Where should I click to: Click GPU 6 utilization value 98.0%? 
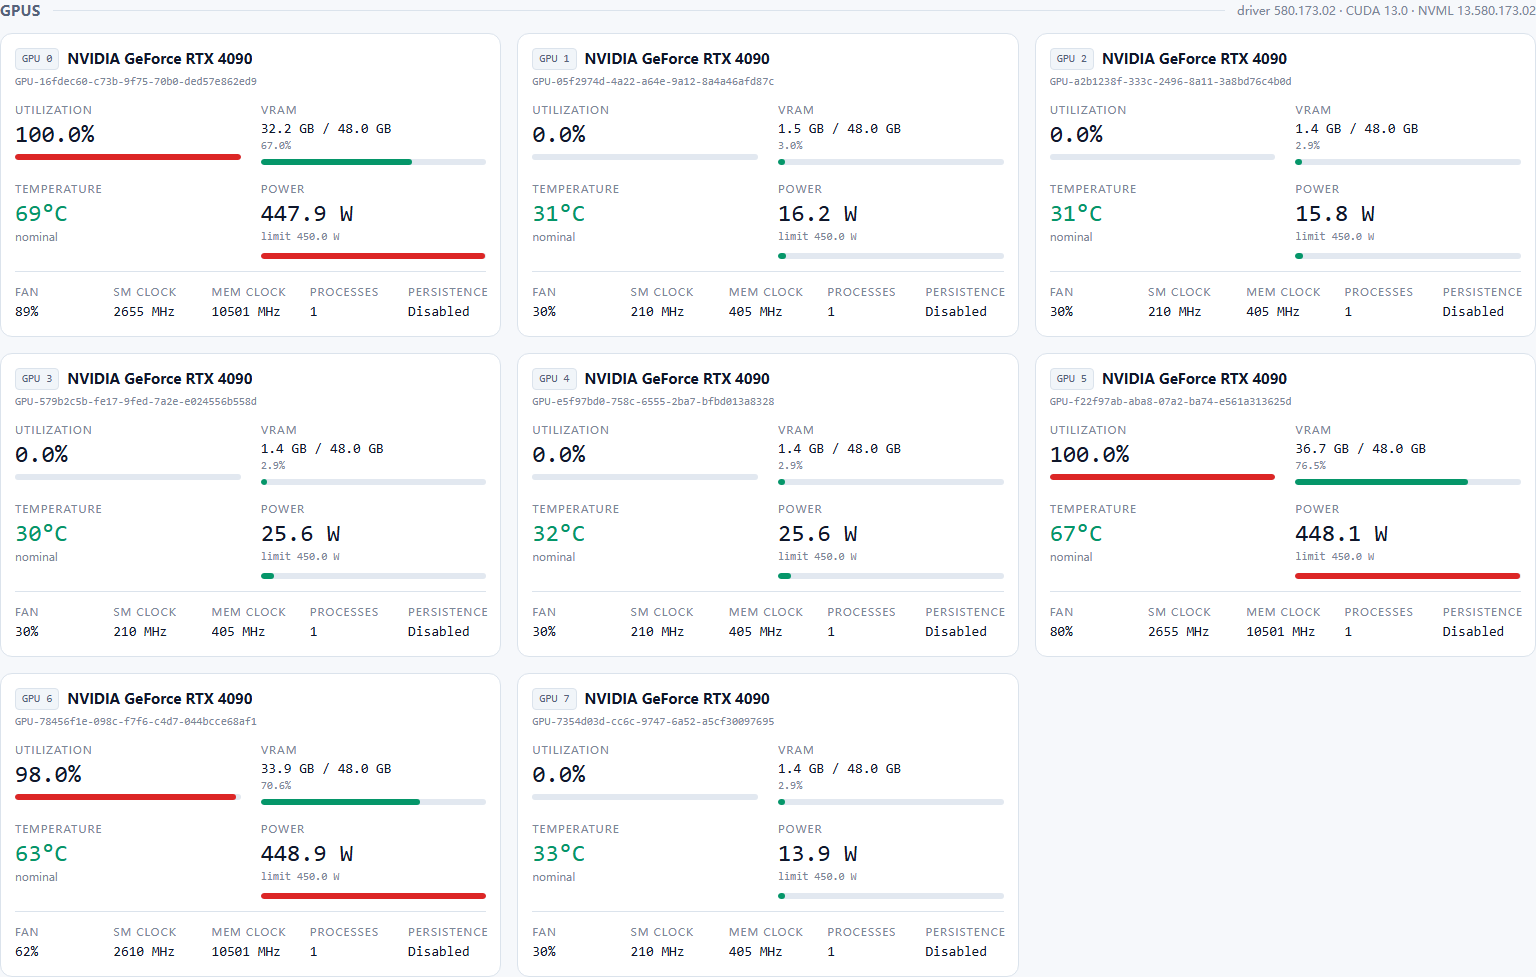[48, 775]
